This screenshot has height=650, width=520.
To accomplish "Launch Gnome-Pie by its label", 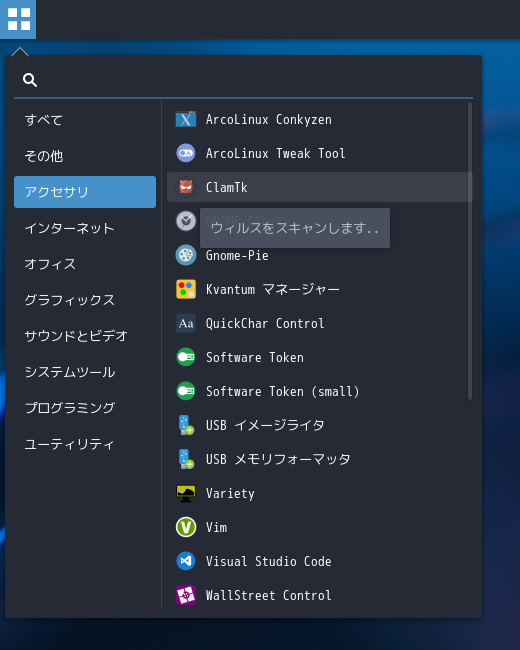I will point(237,255).
